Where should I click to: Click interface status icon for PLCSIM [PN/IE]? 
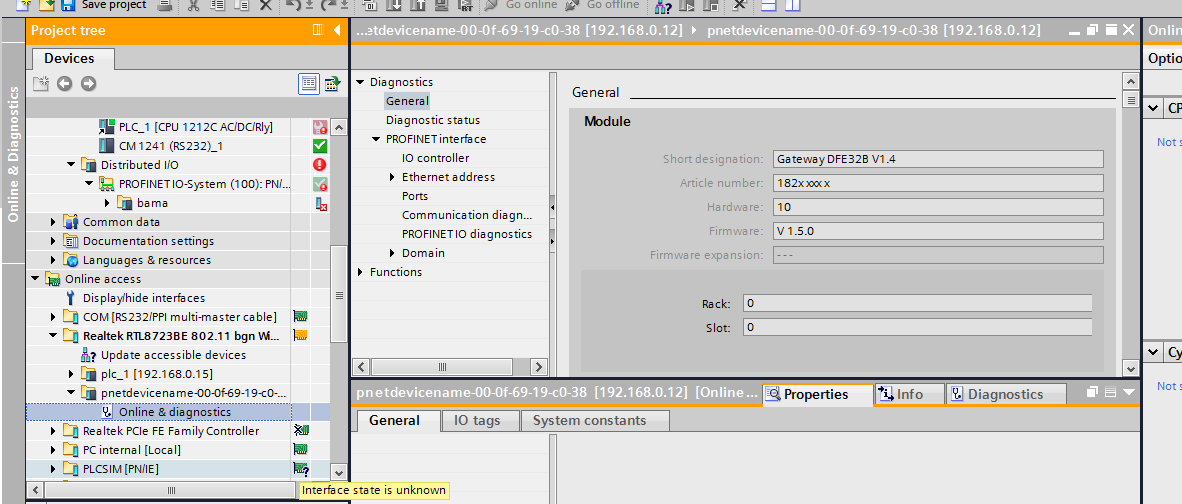tap(301, 469)
